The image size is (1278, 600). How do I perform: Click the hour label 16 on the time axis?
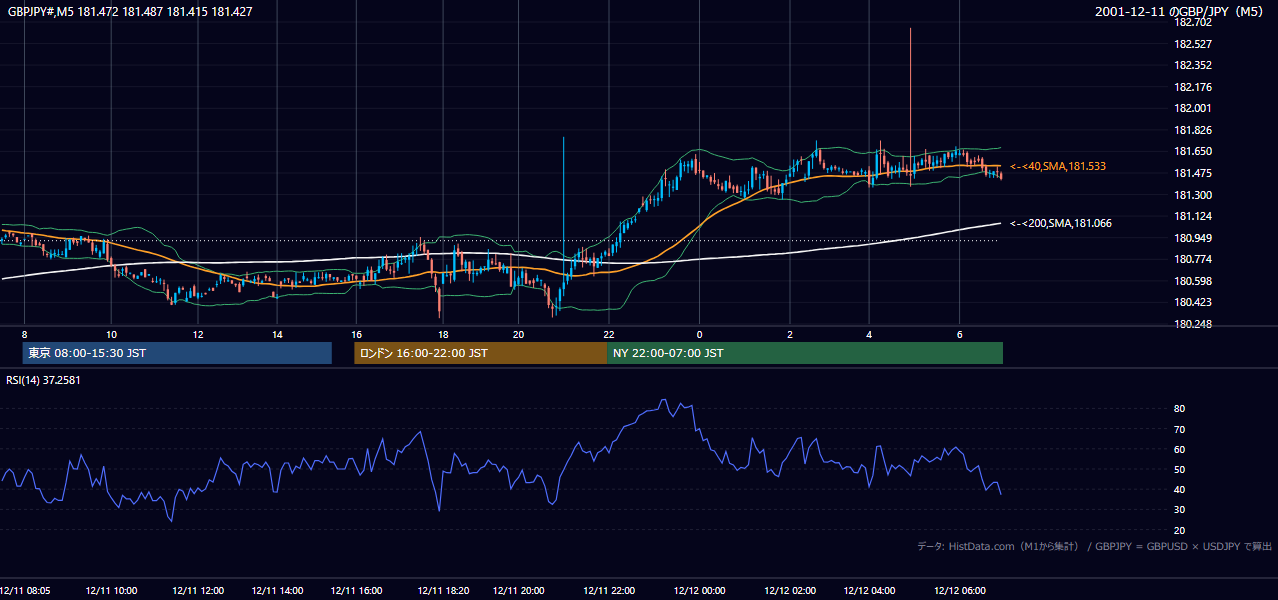tap(356, 334)
